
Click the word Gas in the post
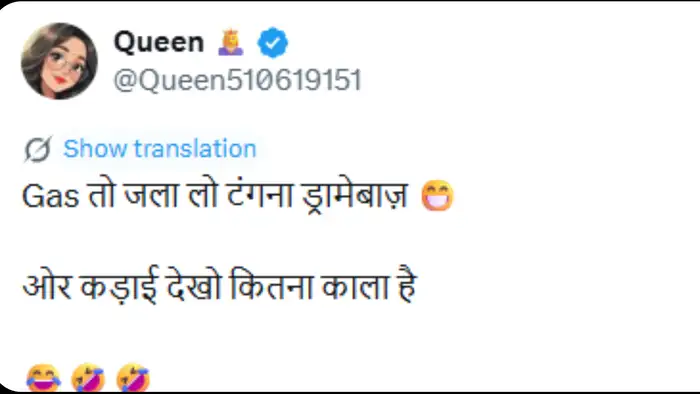pyautogui.click(x=50, y=196)
